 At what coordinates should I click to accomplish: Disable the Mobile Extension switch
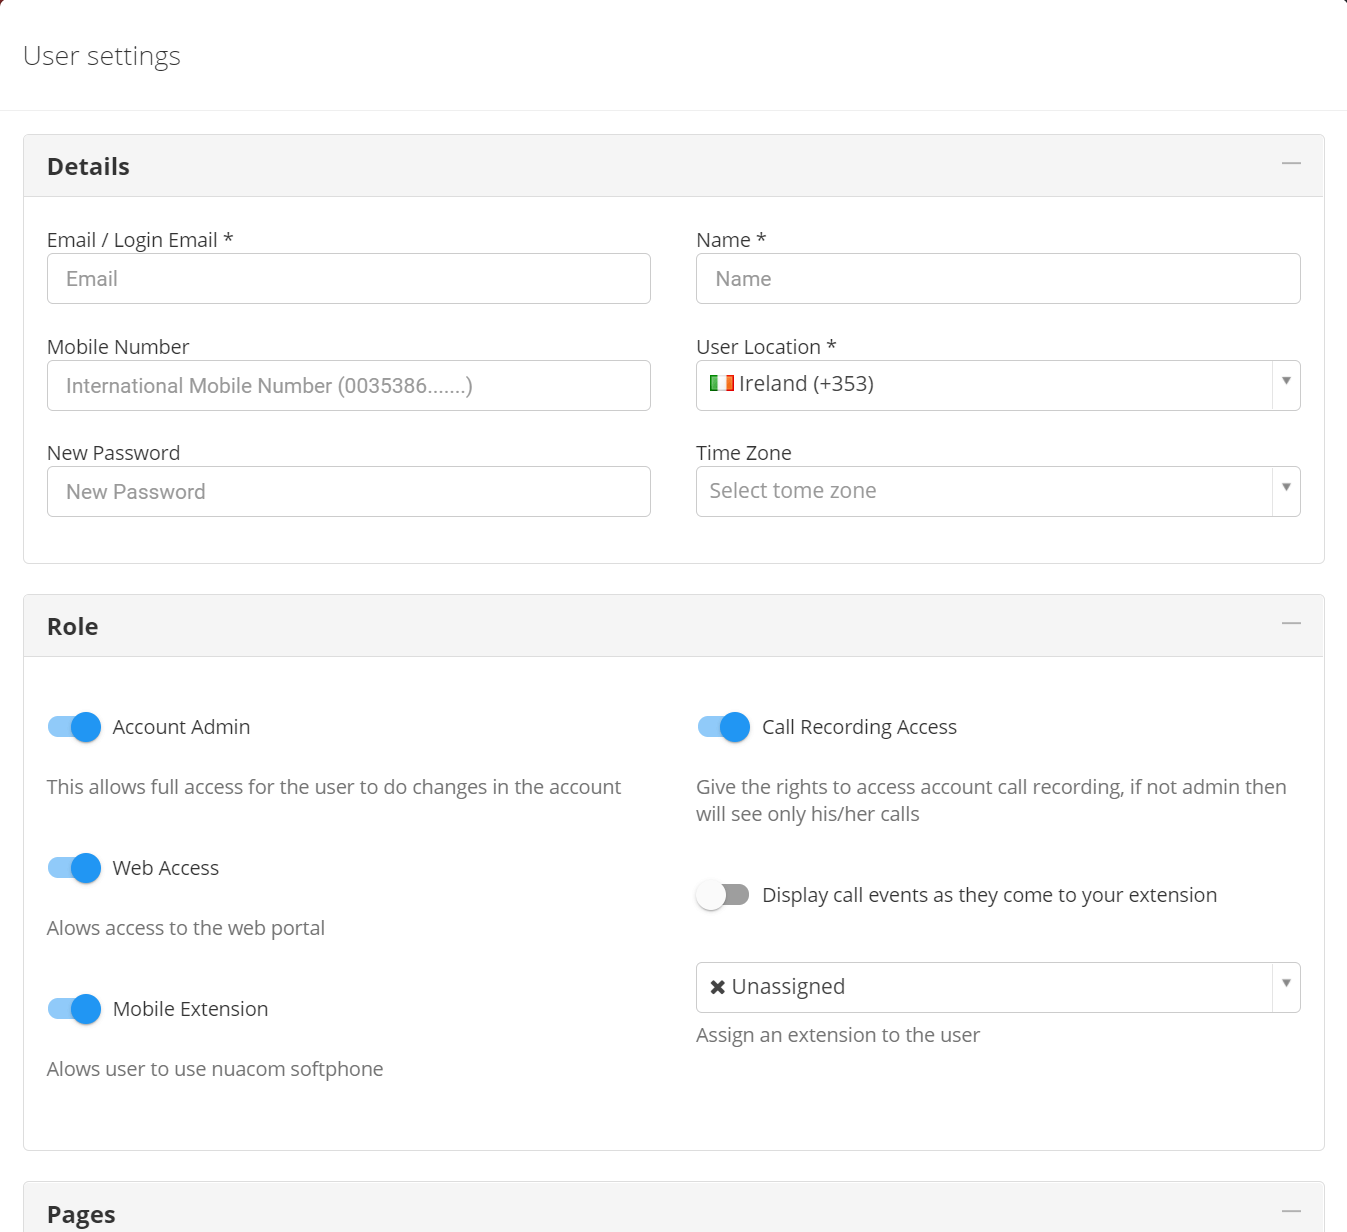[74, 1009]
